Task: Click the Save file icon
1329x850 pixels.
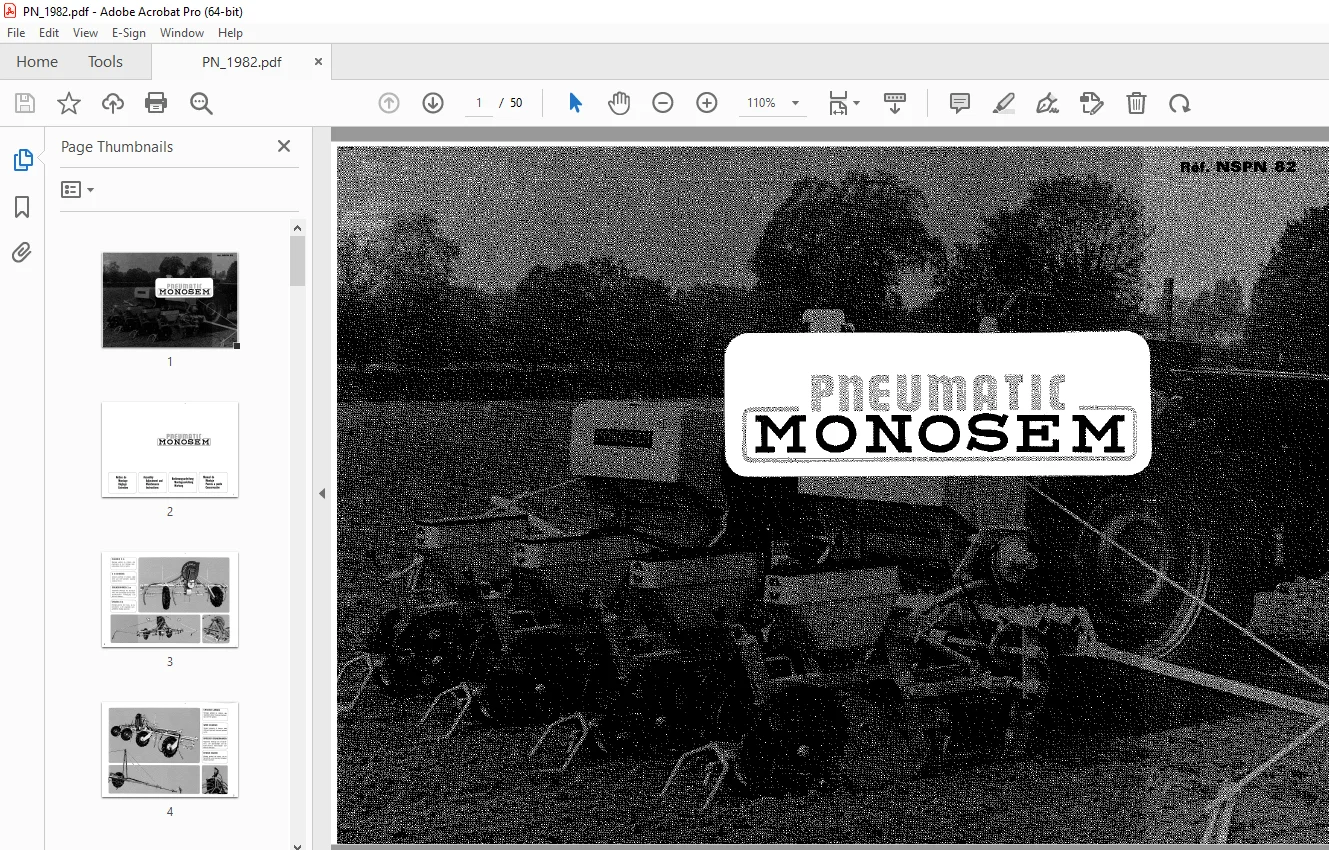Action: point(25,103)
